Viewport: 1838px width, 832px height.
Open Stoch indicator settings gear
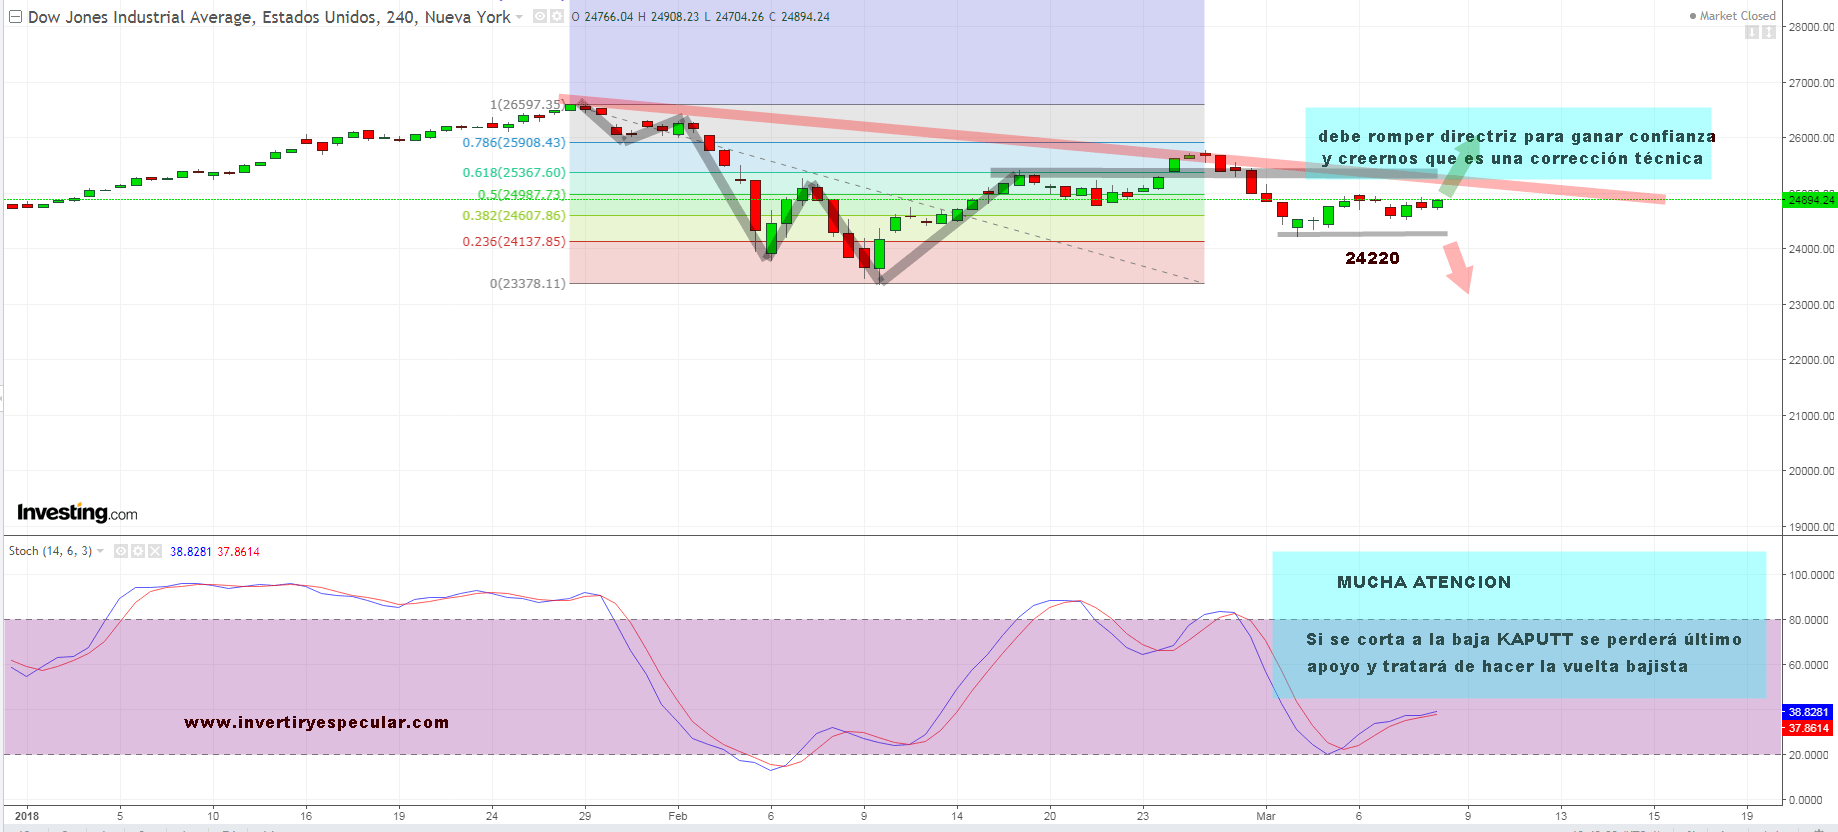(138, 551)
